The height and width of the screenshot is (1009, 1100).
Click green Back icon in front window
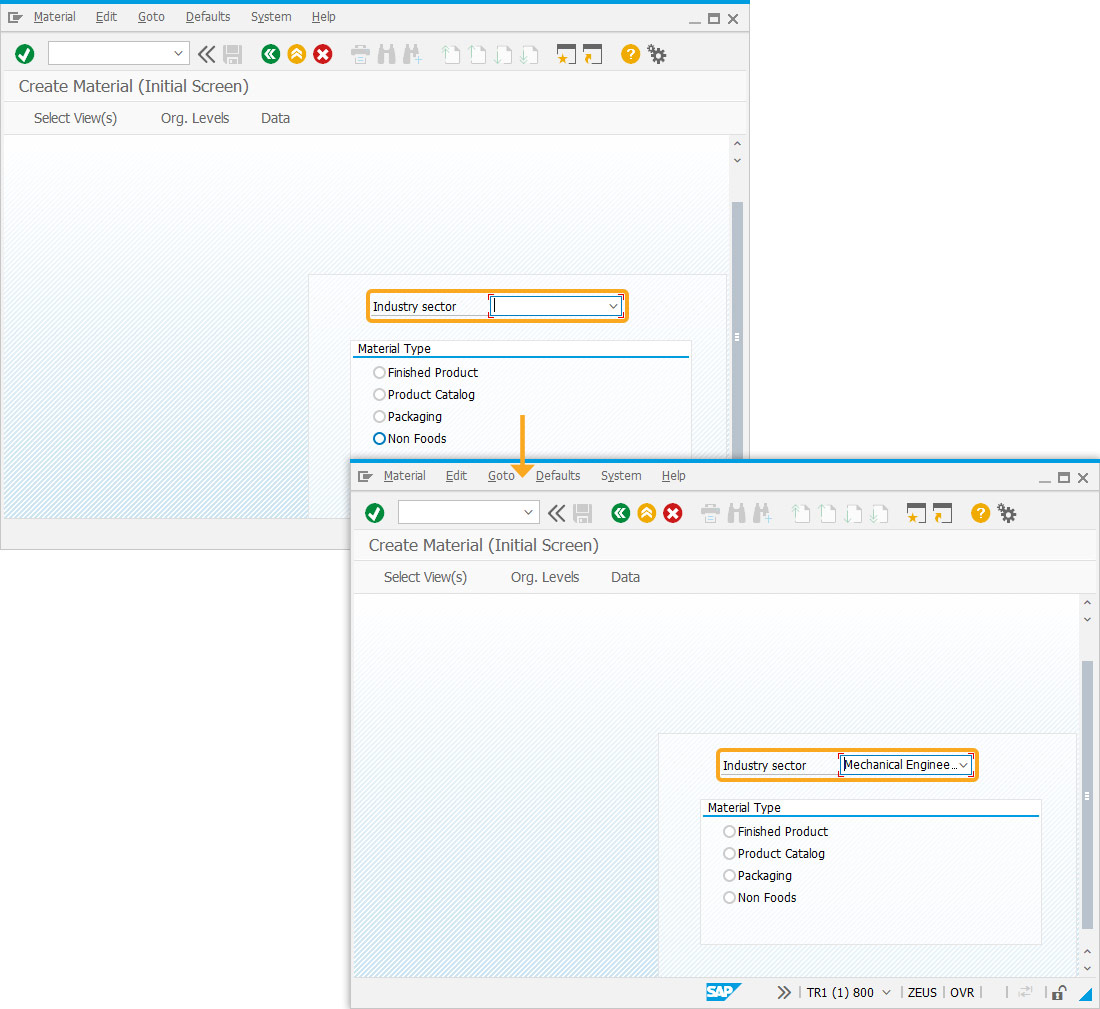621,513
